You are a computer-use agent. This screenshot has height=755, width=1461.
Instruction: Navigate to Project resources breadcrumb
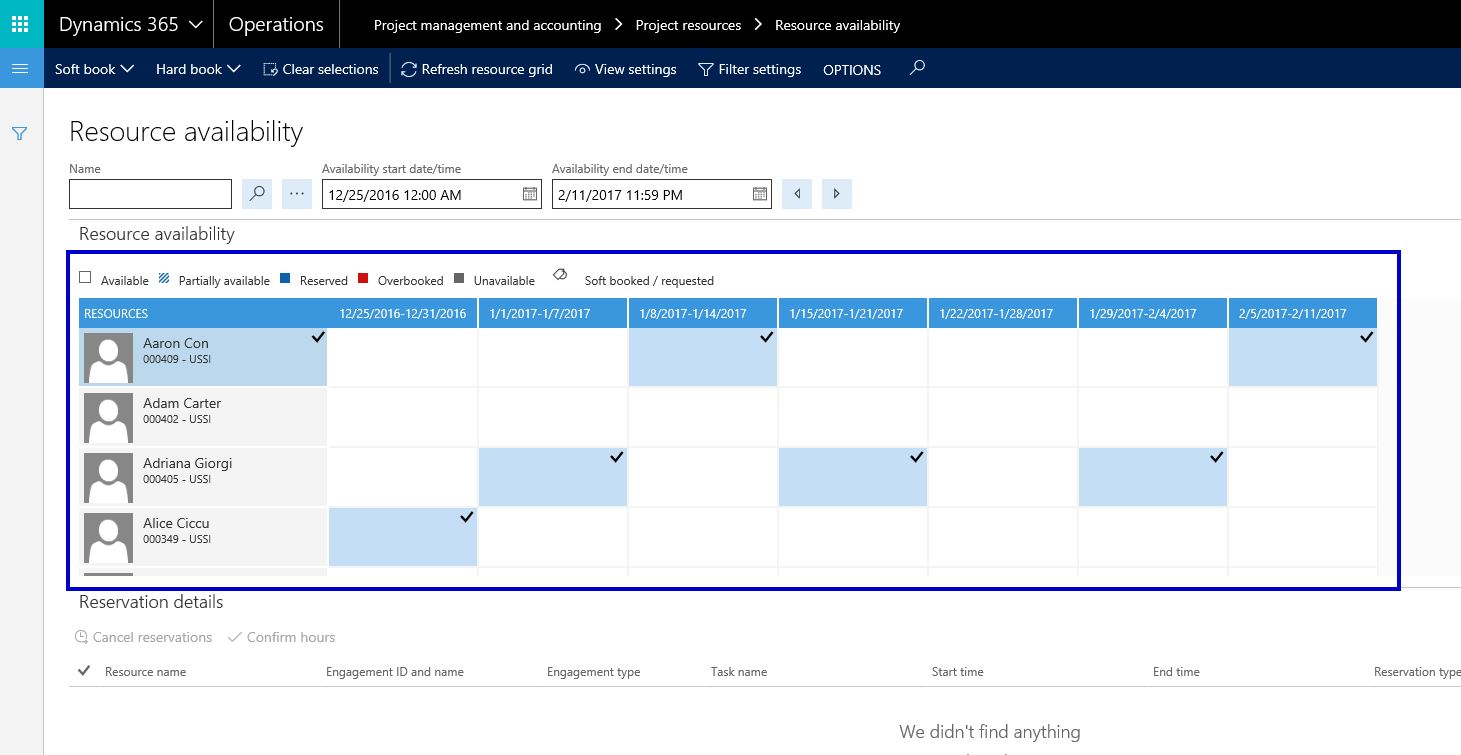point(688,25)
